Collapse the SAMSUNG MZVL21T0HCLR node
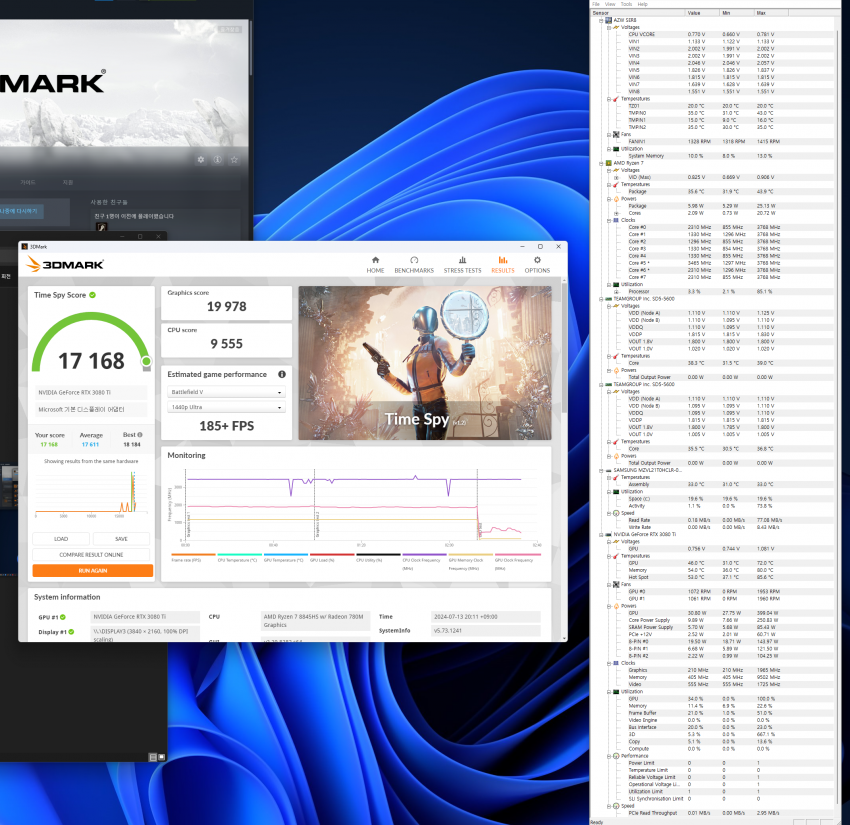The height and width of the screenshot is (825, 850). [x=601, y=470]
